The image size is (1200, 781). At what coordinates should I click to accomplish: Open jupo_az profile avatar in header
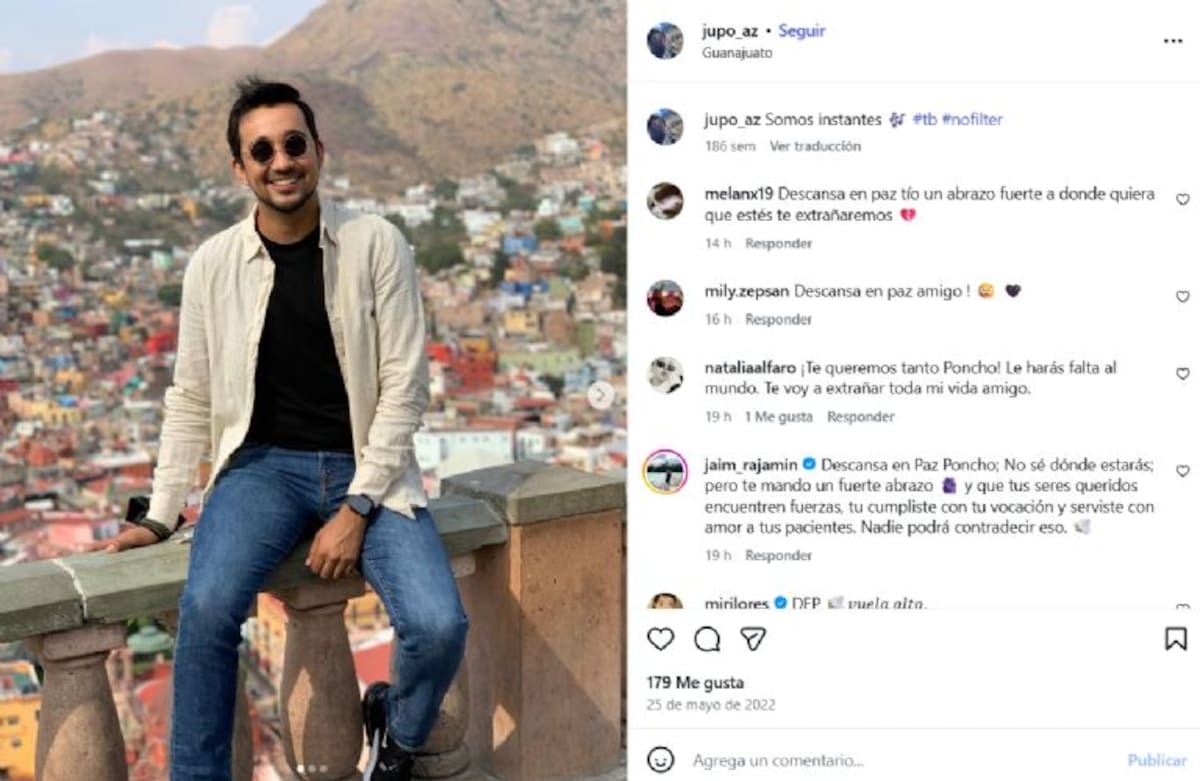point(665,41)
